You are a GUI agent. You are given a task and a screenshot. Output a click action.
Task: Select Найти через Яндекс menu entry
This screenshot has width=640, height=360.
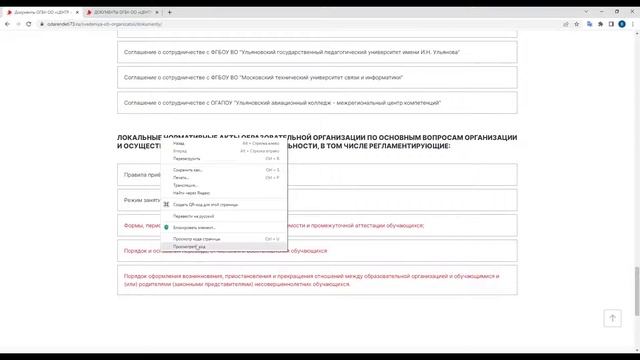pos(224,193)
